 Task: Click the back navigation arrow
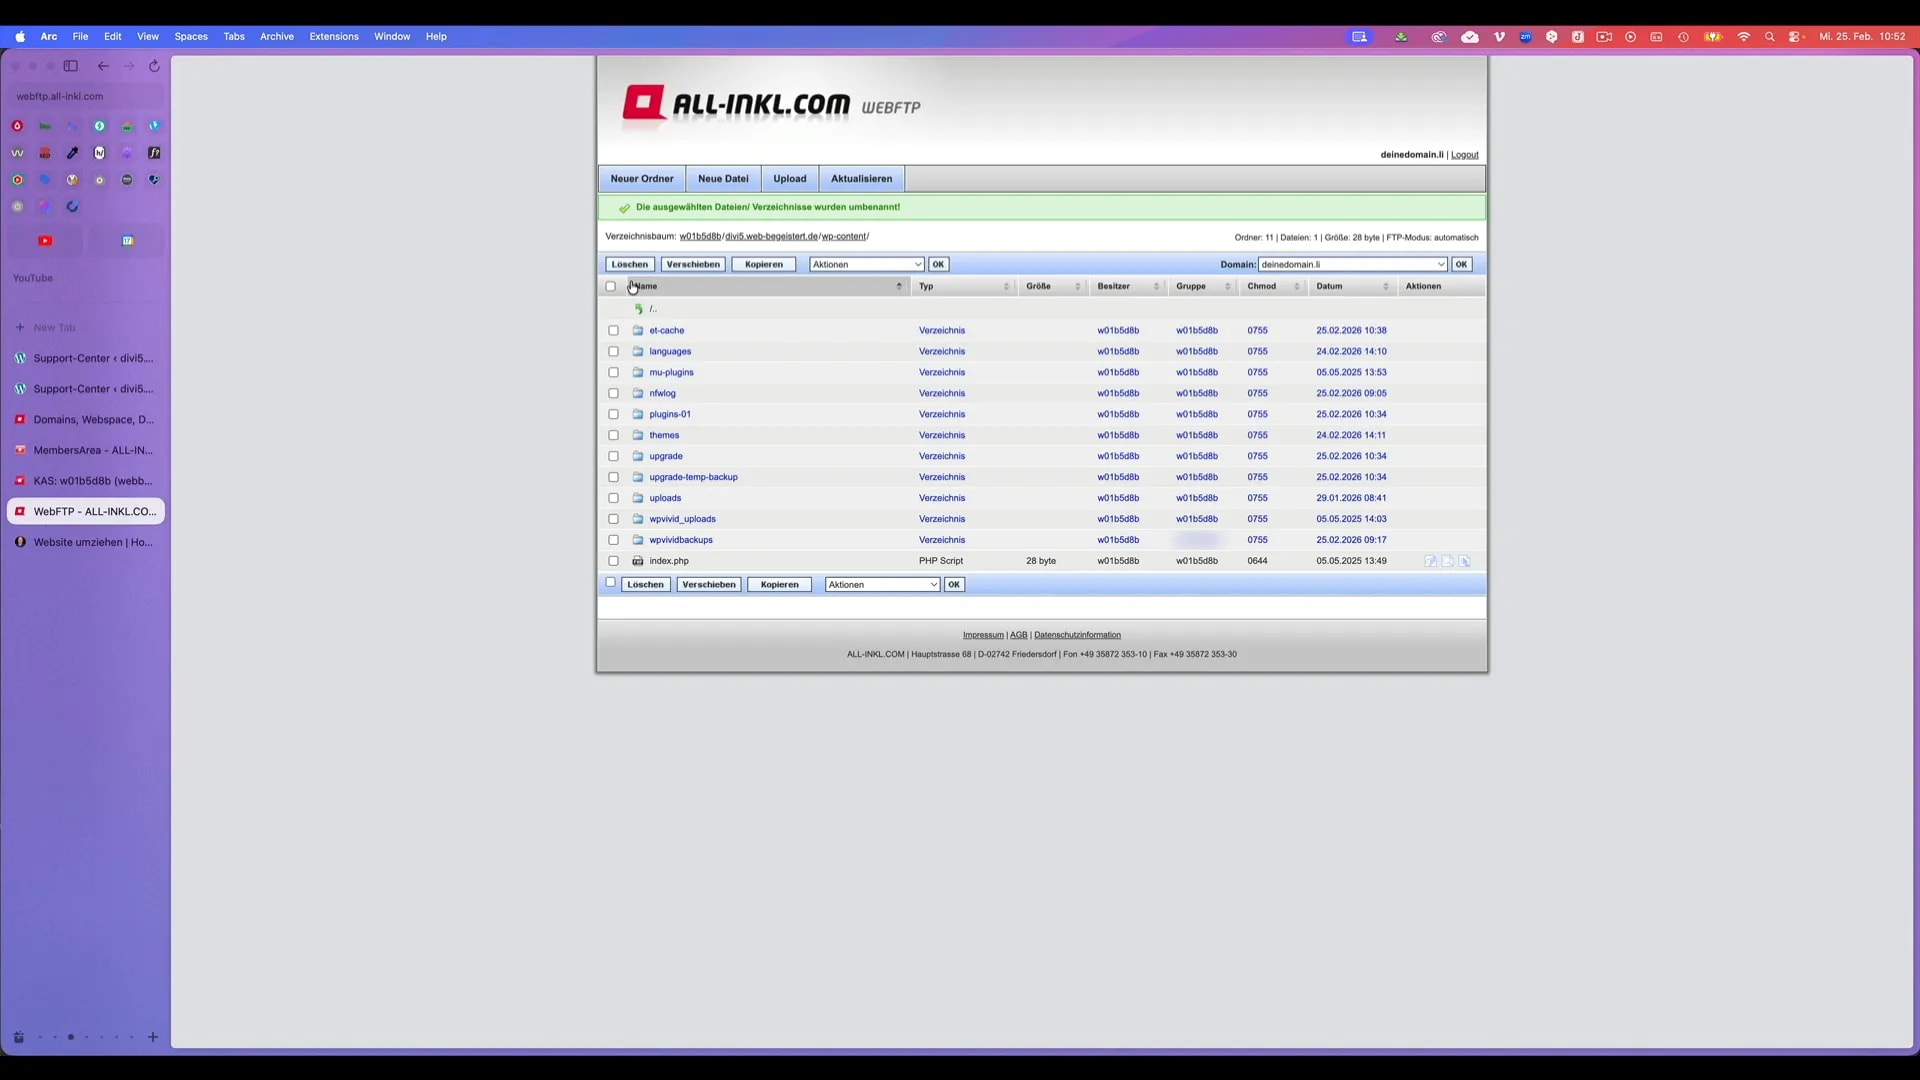click(103, 66)
